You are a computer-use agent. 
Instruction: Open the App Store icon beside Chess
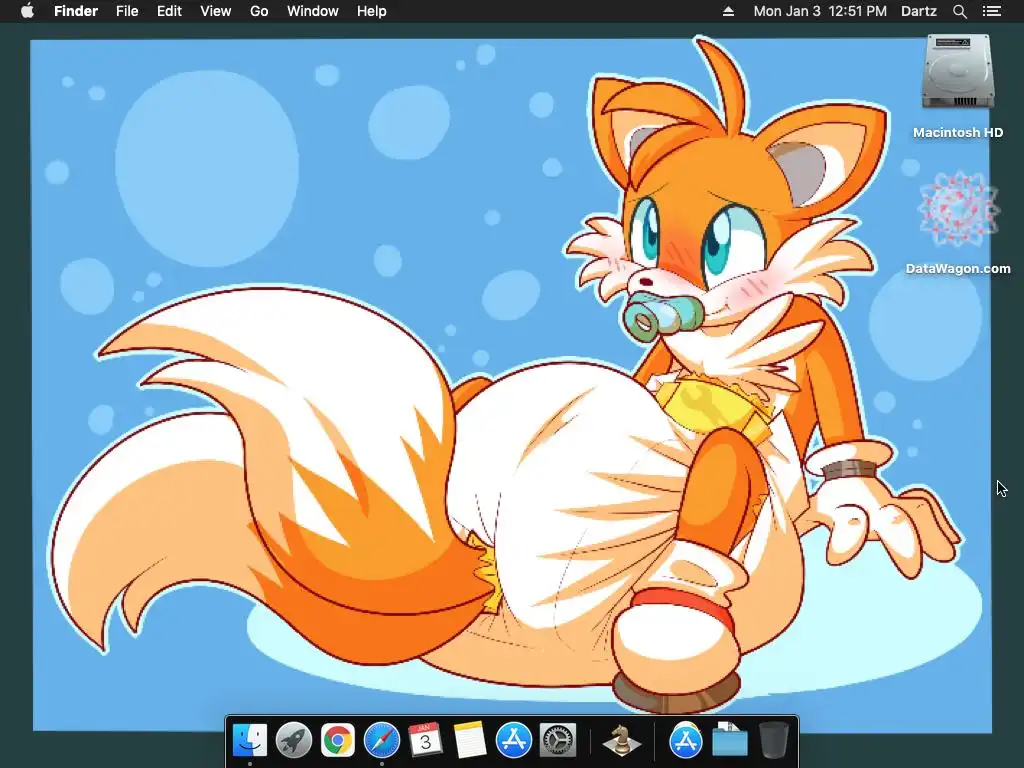[686, 740]
